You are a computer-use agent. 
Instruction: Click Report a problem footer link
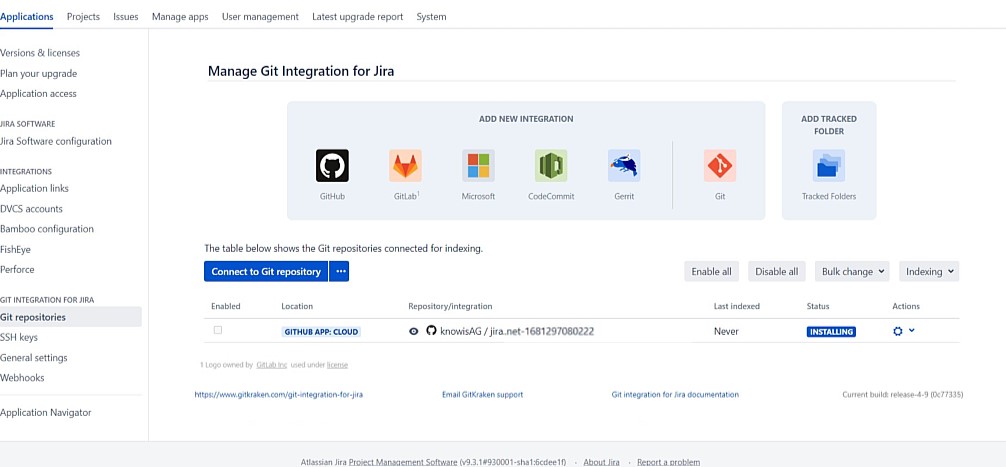669,462
